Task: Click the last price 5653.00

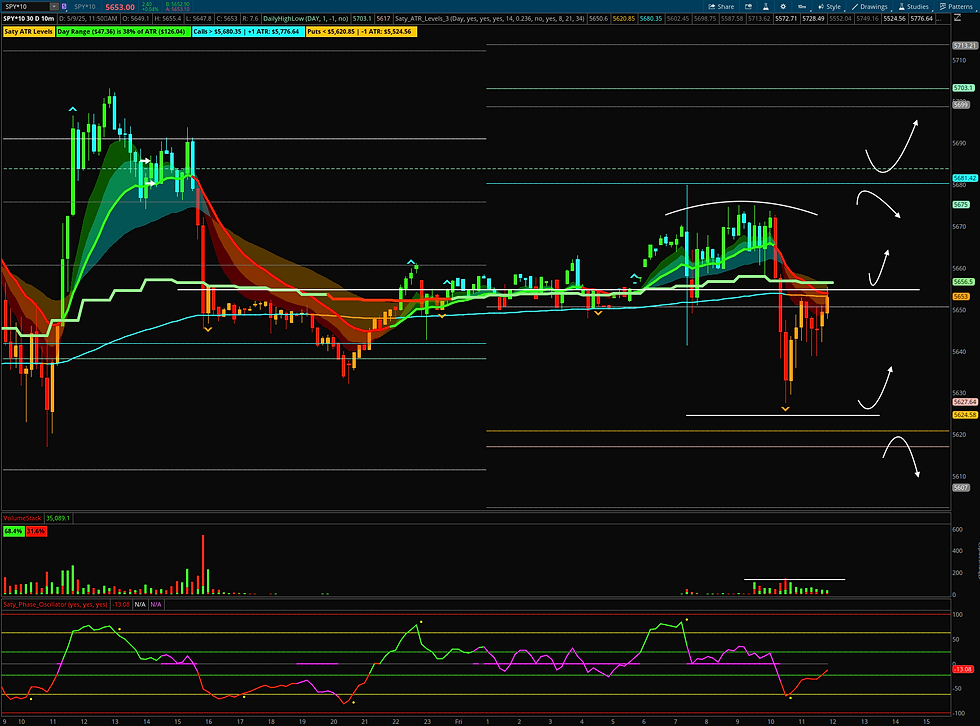Action: tap(119, 7)
